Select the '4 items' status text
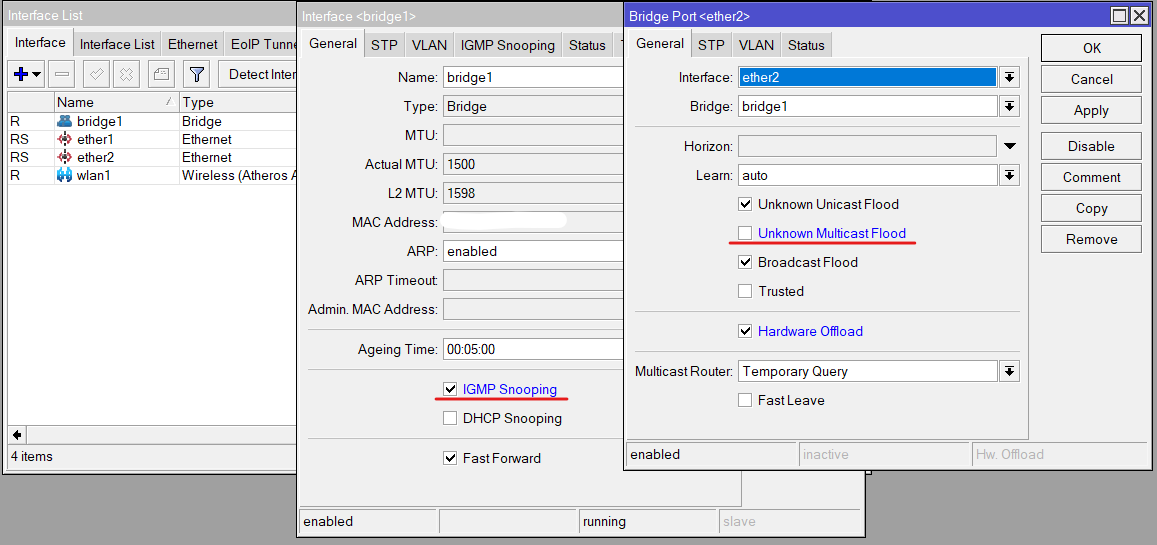The image size is (1157, 545). point(32,457)
